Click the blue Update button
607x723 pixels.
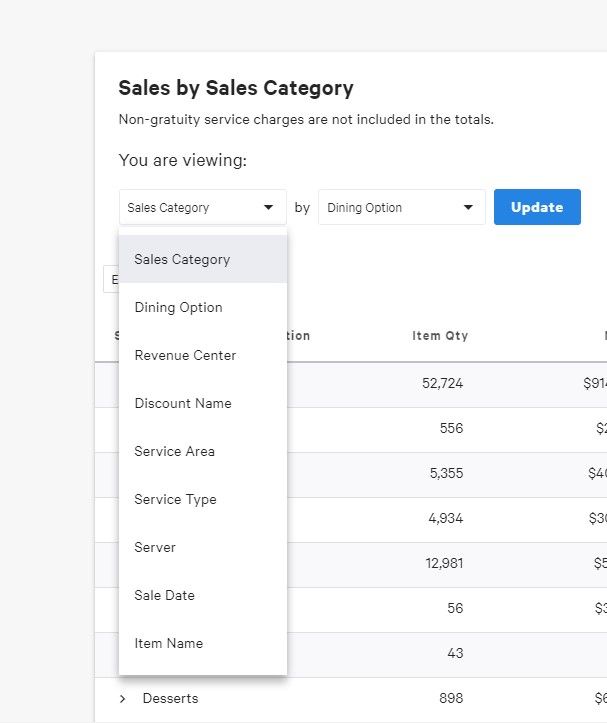pyautogui.click(x=537, y=207)
